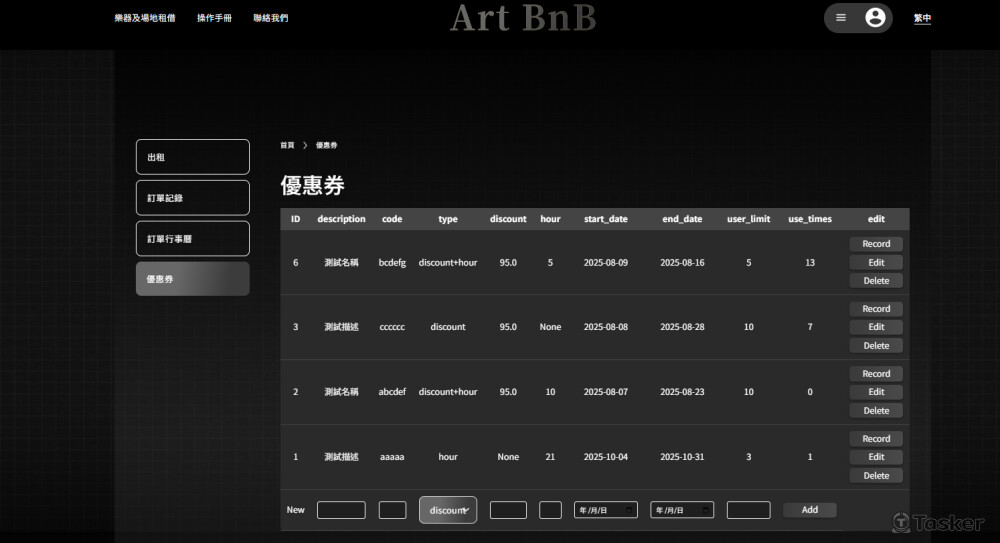Expand the coupon type dropdown
Screen dimensions: 1000x543
click(x=448, y=510)
